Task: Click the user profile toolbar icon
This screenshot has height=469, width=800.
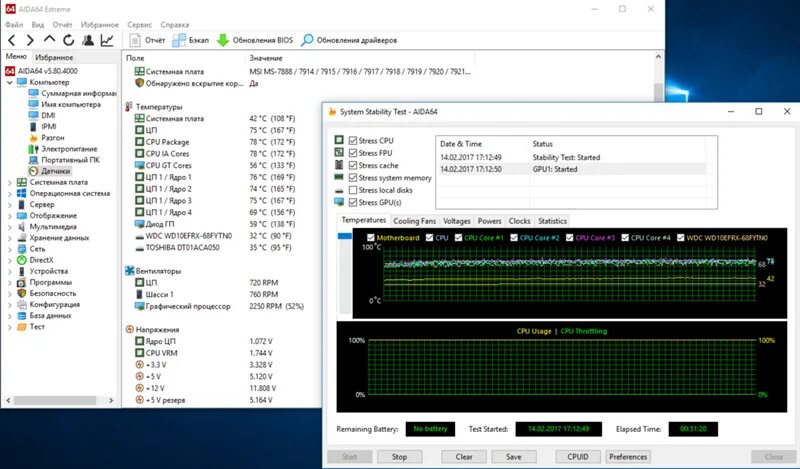Action: (88, 40)
